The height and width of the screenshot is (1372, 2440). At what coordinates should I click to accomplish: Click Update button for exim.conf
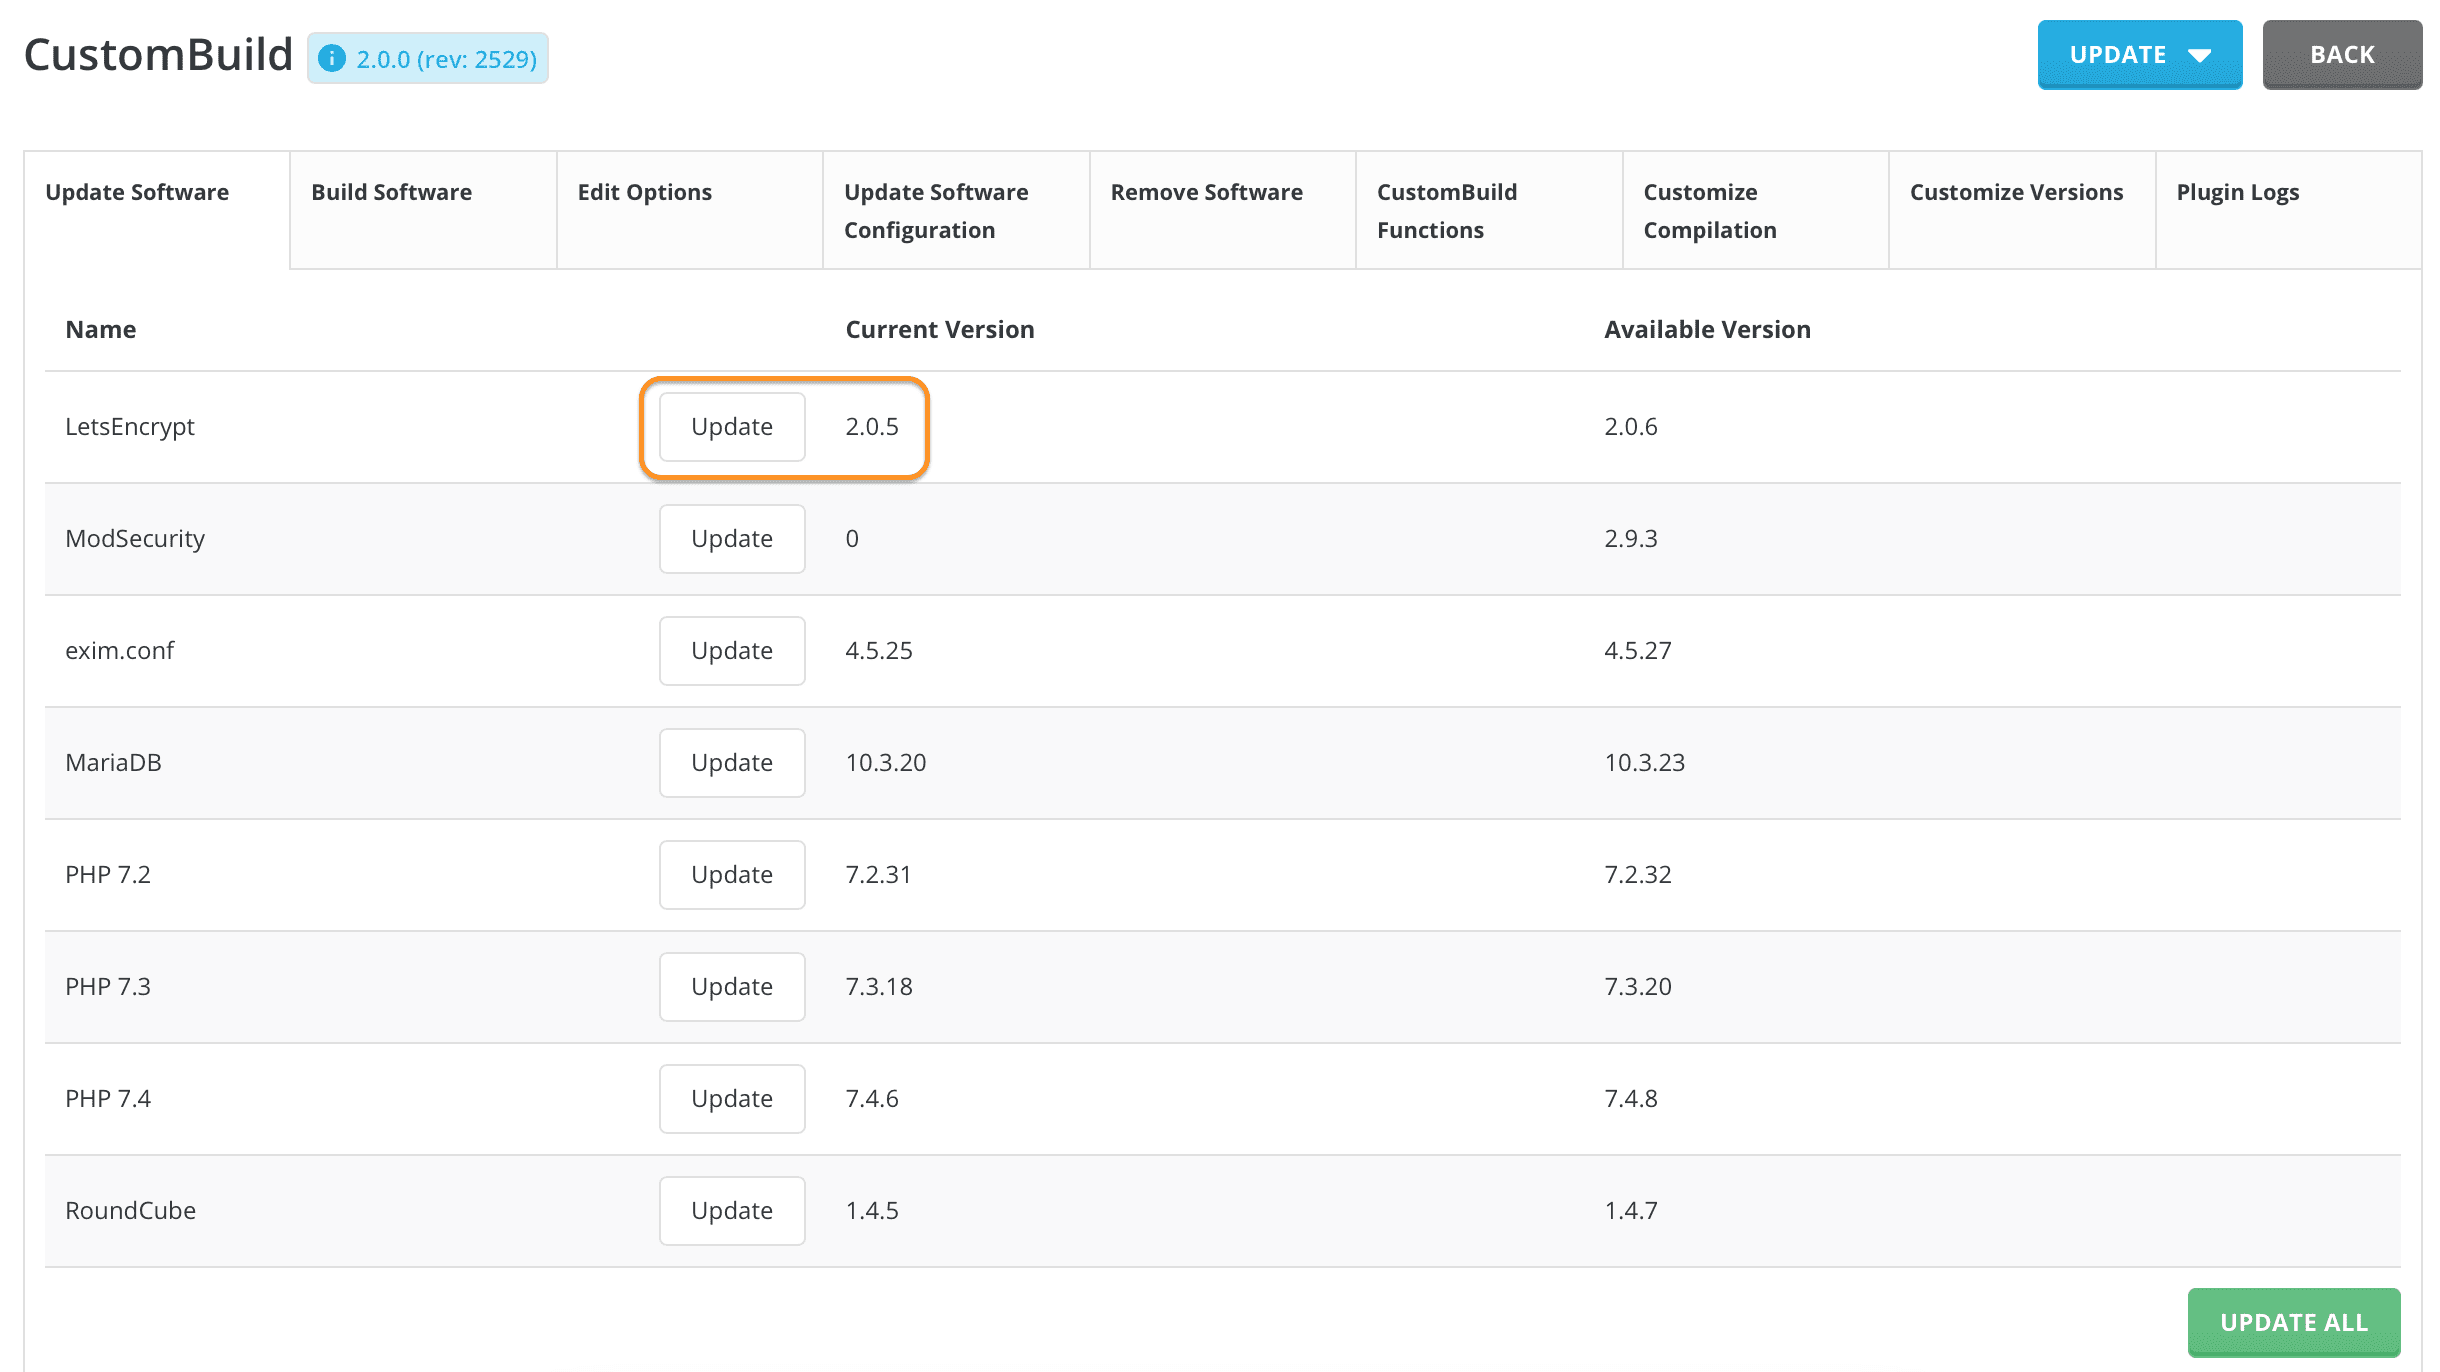tap(732, 650)
